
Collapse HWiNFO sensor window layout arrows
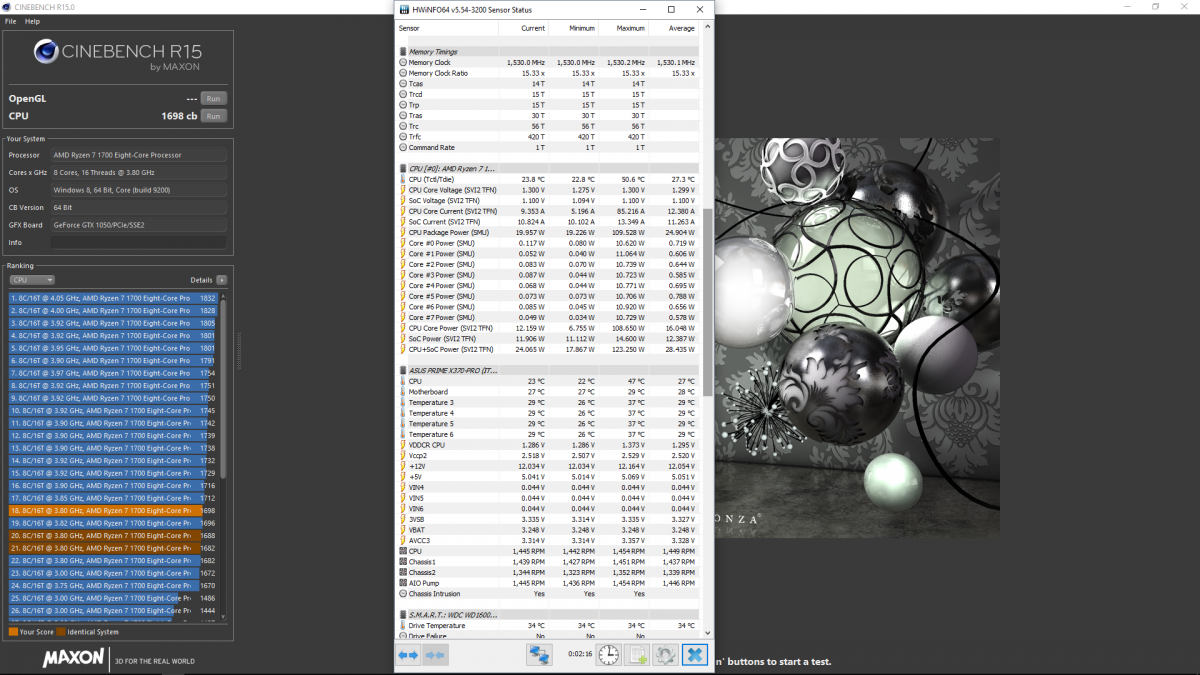point(435,655)
